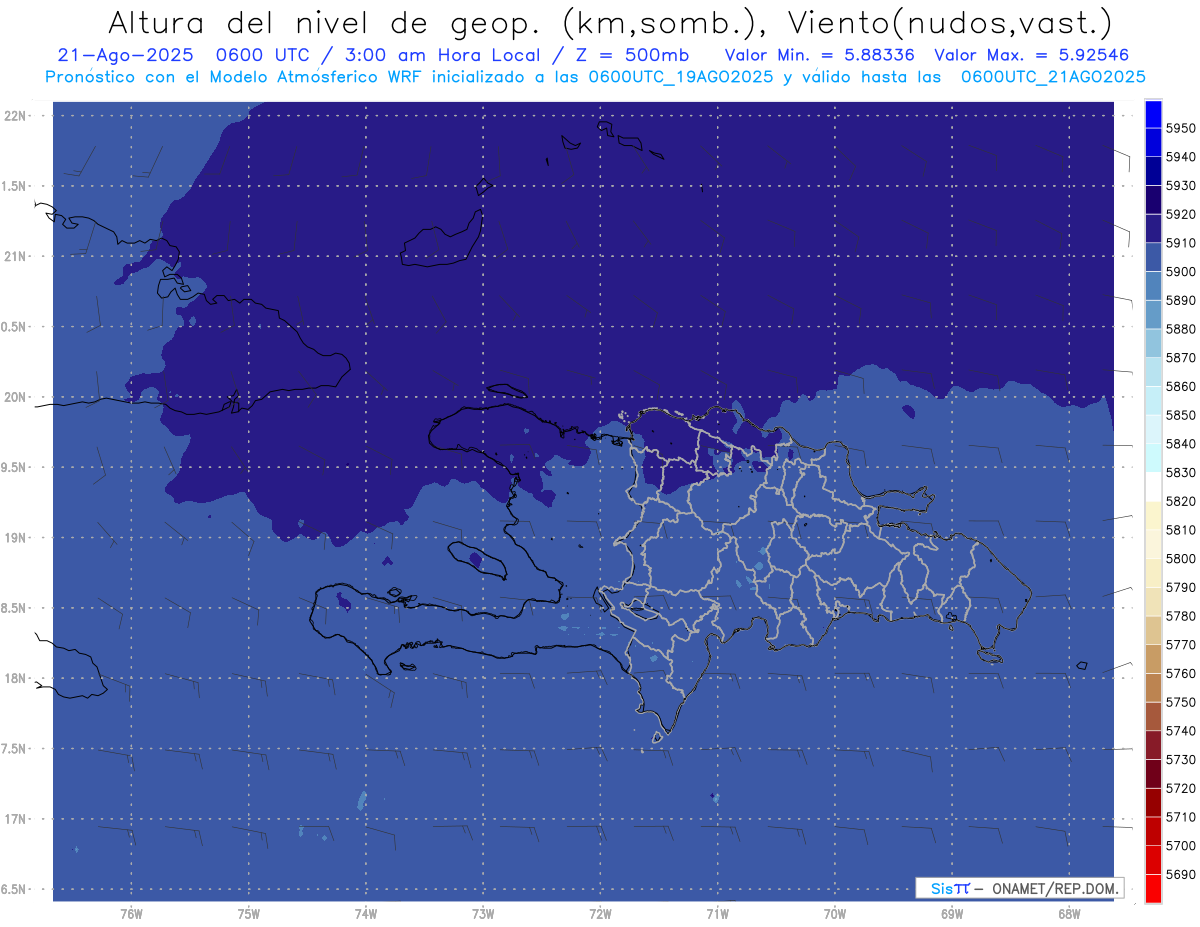
Task: Click the 5720 colorbar value
Action: 1180,788
